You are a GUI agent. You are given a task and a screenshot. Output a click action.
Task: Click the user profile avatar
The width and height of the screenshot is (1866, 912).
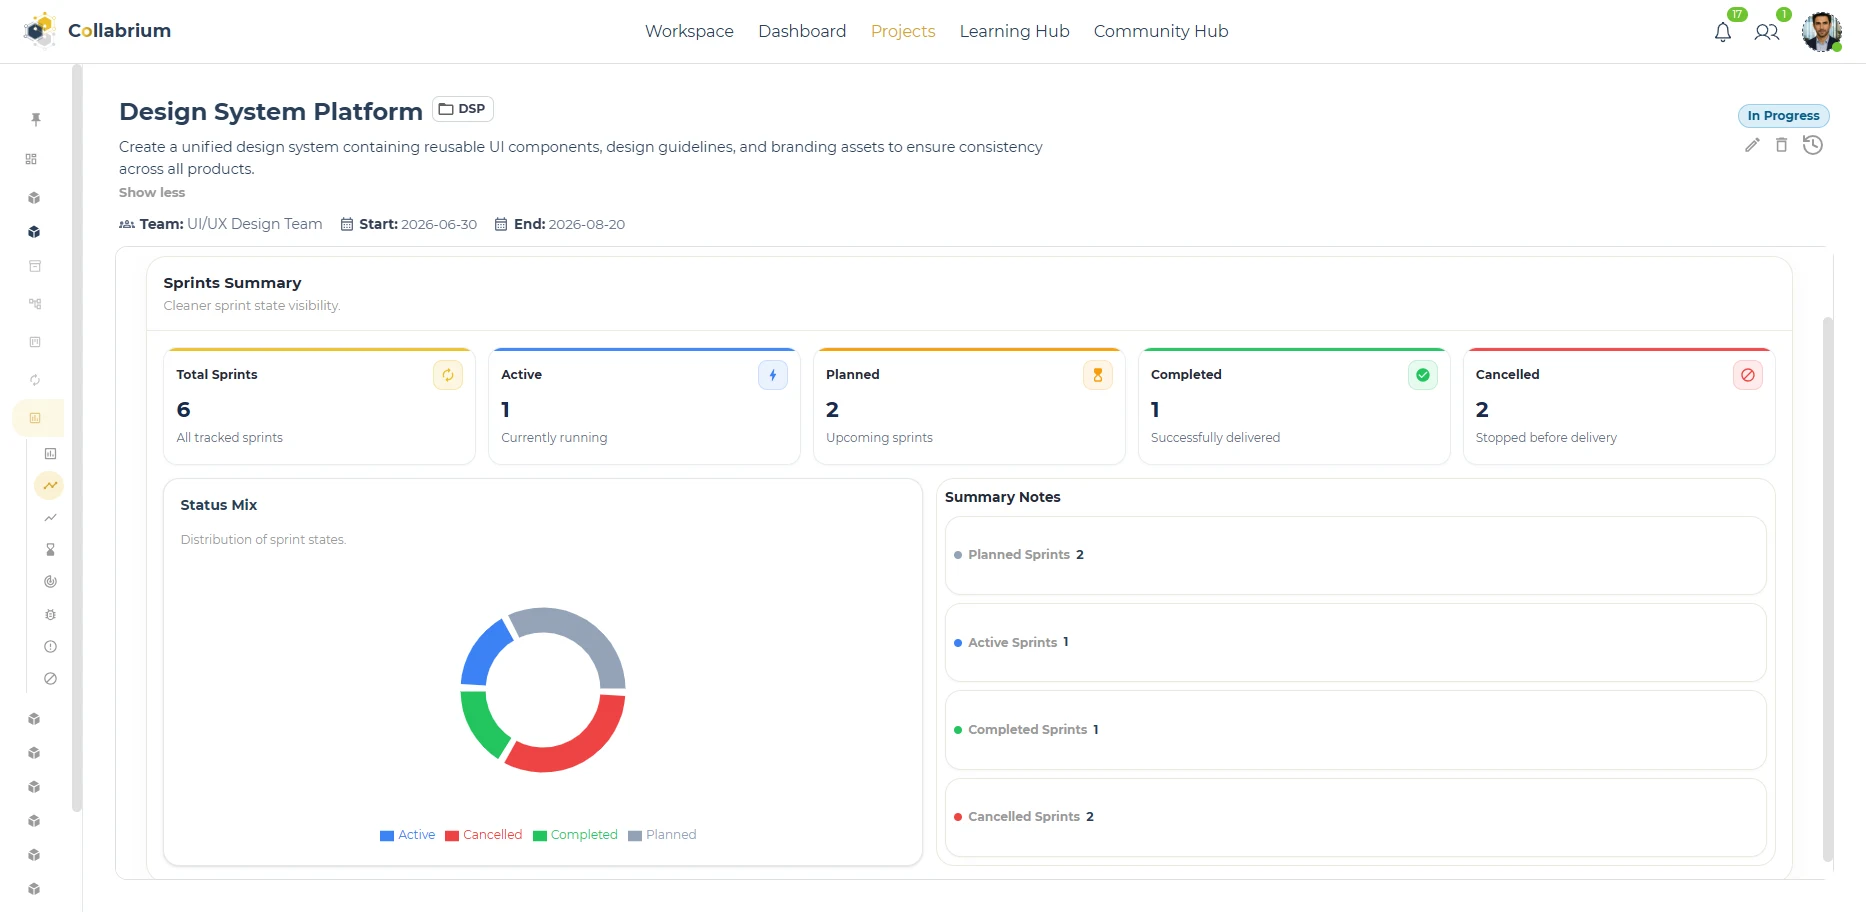1821,32
